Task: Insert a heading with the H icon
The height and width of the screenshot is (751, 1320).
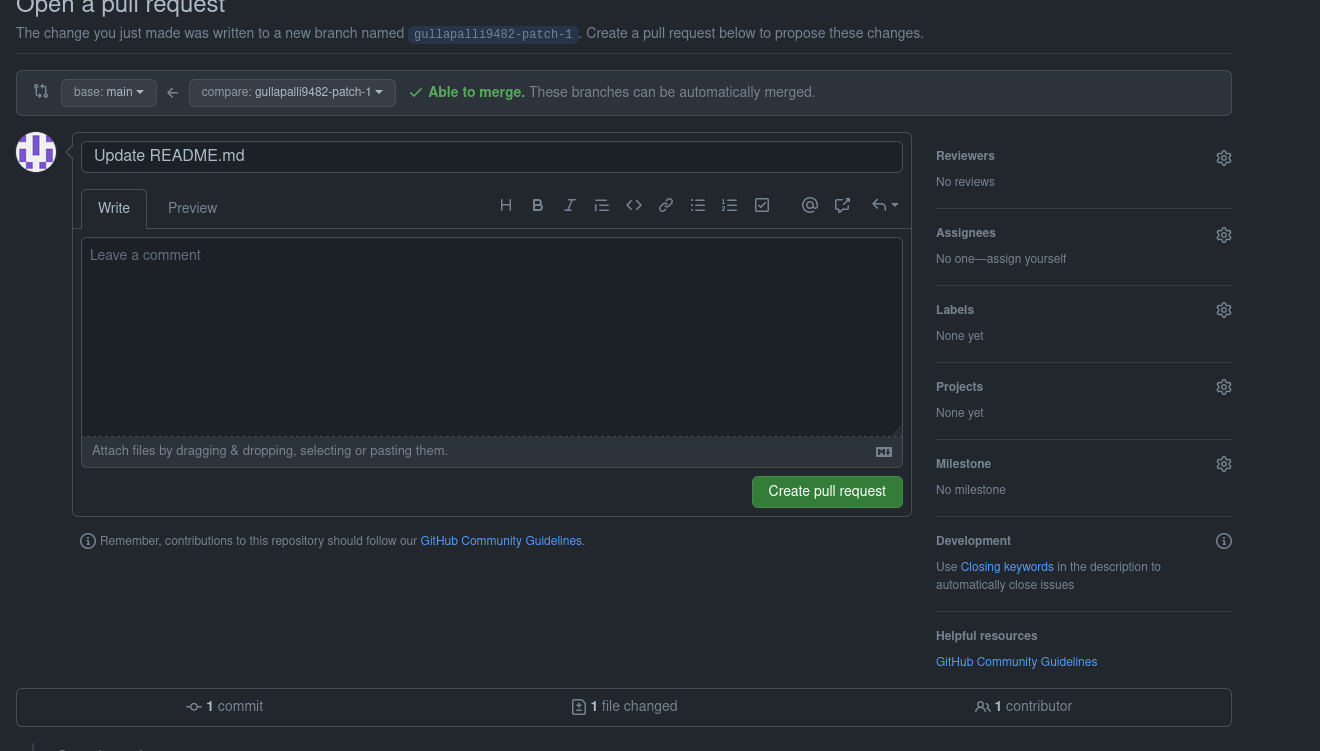Action: [506, 205]
